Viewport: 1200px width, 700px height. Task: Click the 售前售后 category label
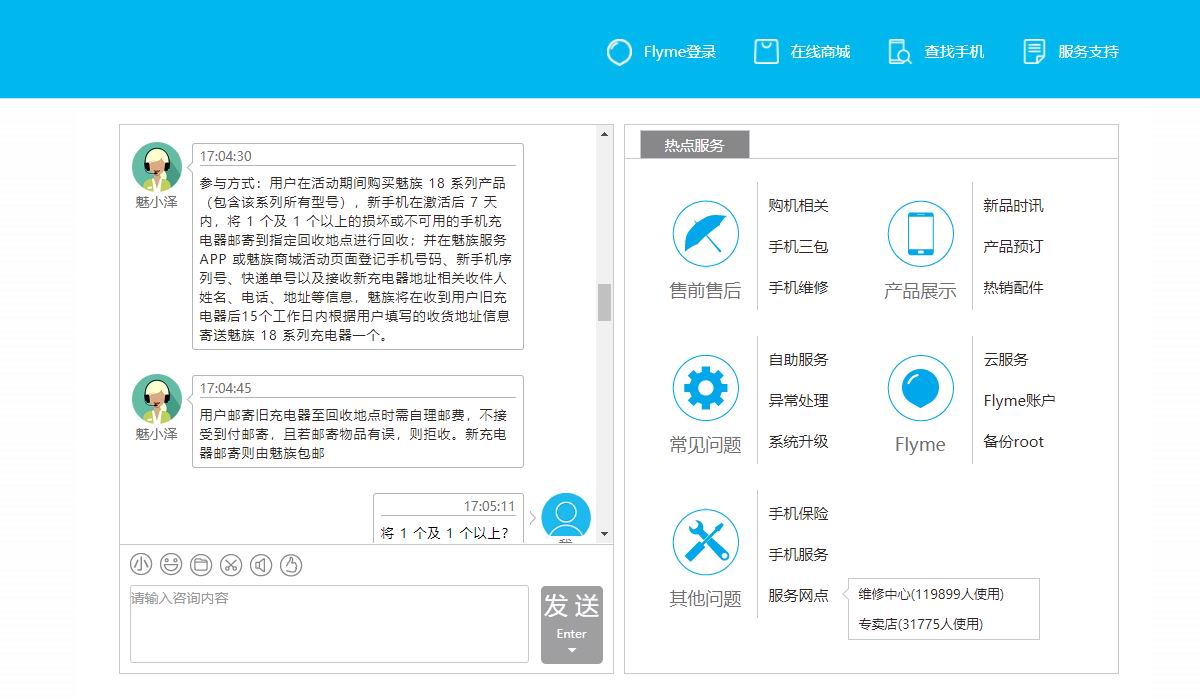click(x=705, y=291)
